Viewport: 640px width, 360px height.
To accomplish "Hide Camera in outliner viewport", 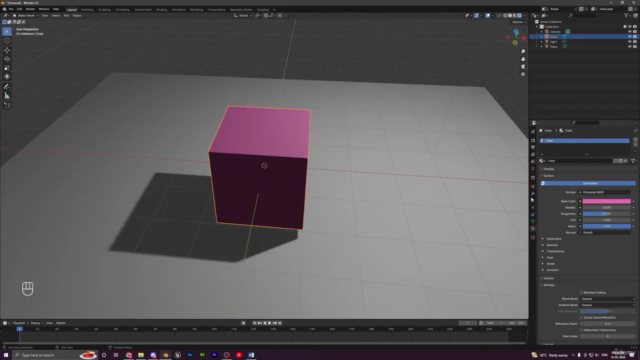I will (629, 31).
